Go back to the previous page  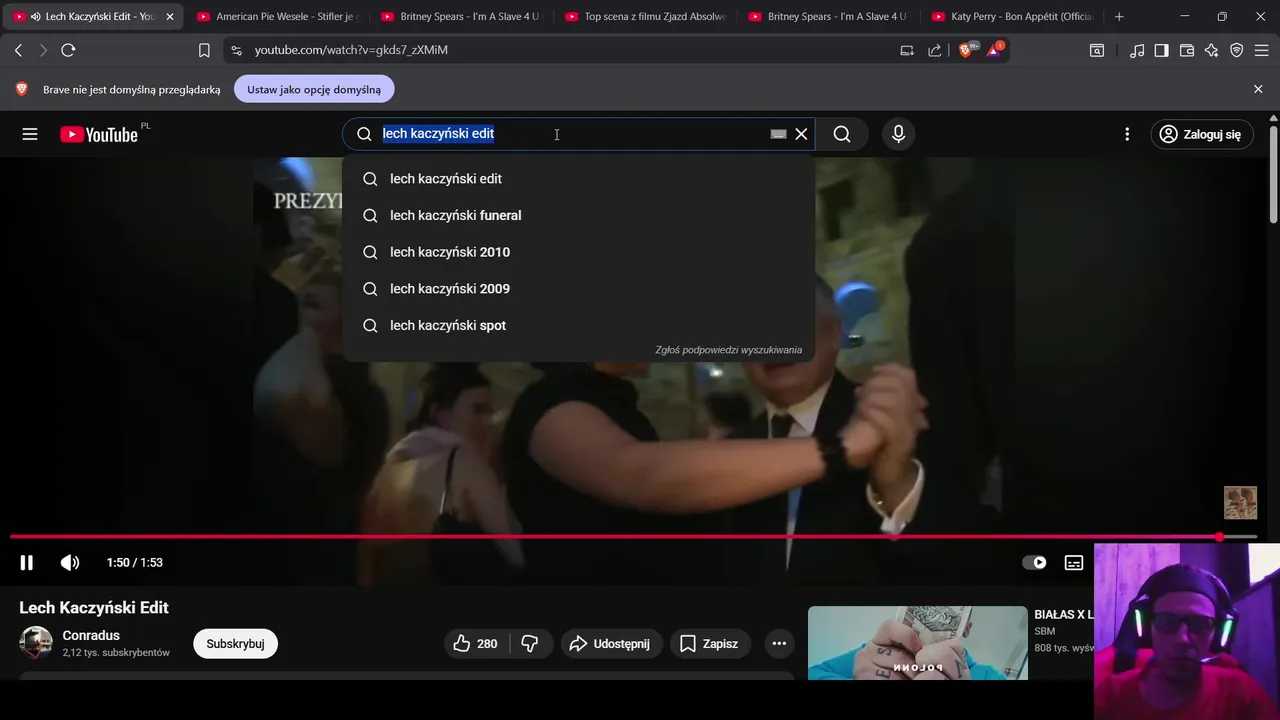pos(18,50)
